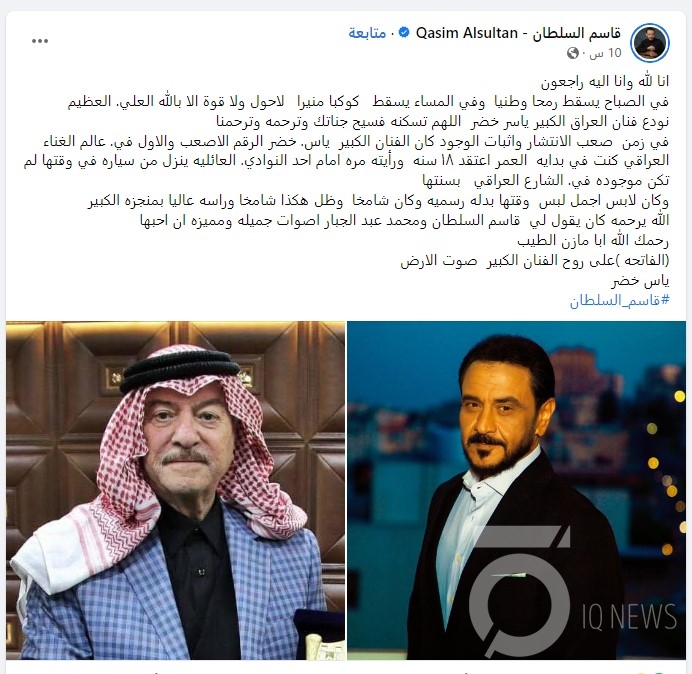Click the closing name line ياس خضر

pyautogui.click(x=640, y=281)
